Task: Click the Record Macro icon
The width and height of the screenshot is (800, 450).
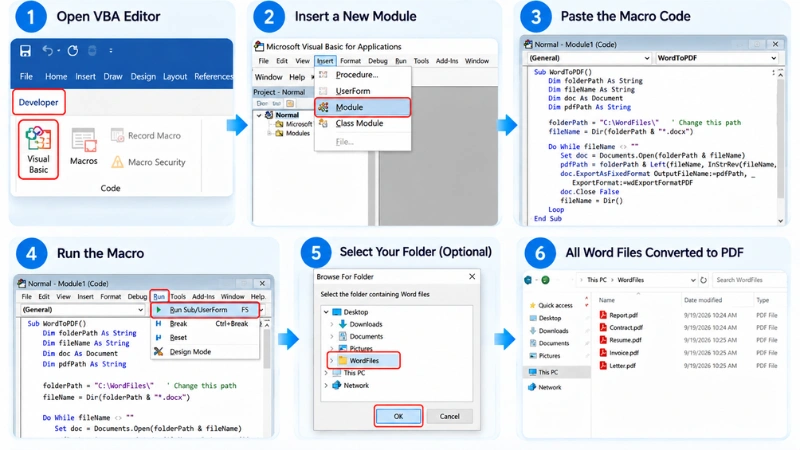Action: pyautogui.click(x=117, y=135)
